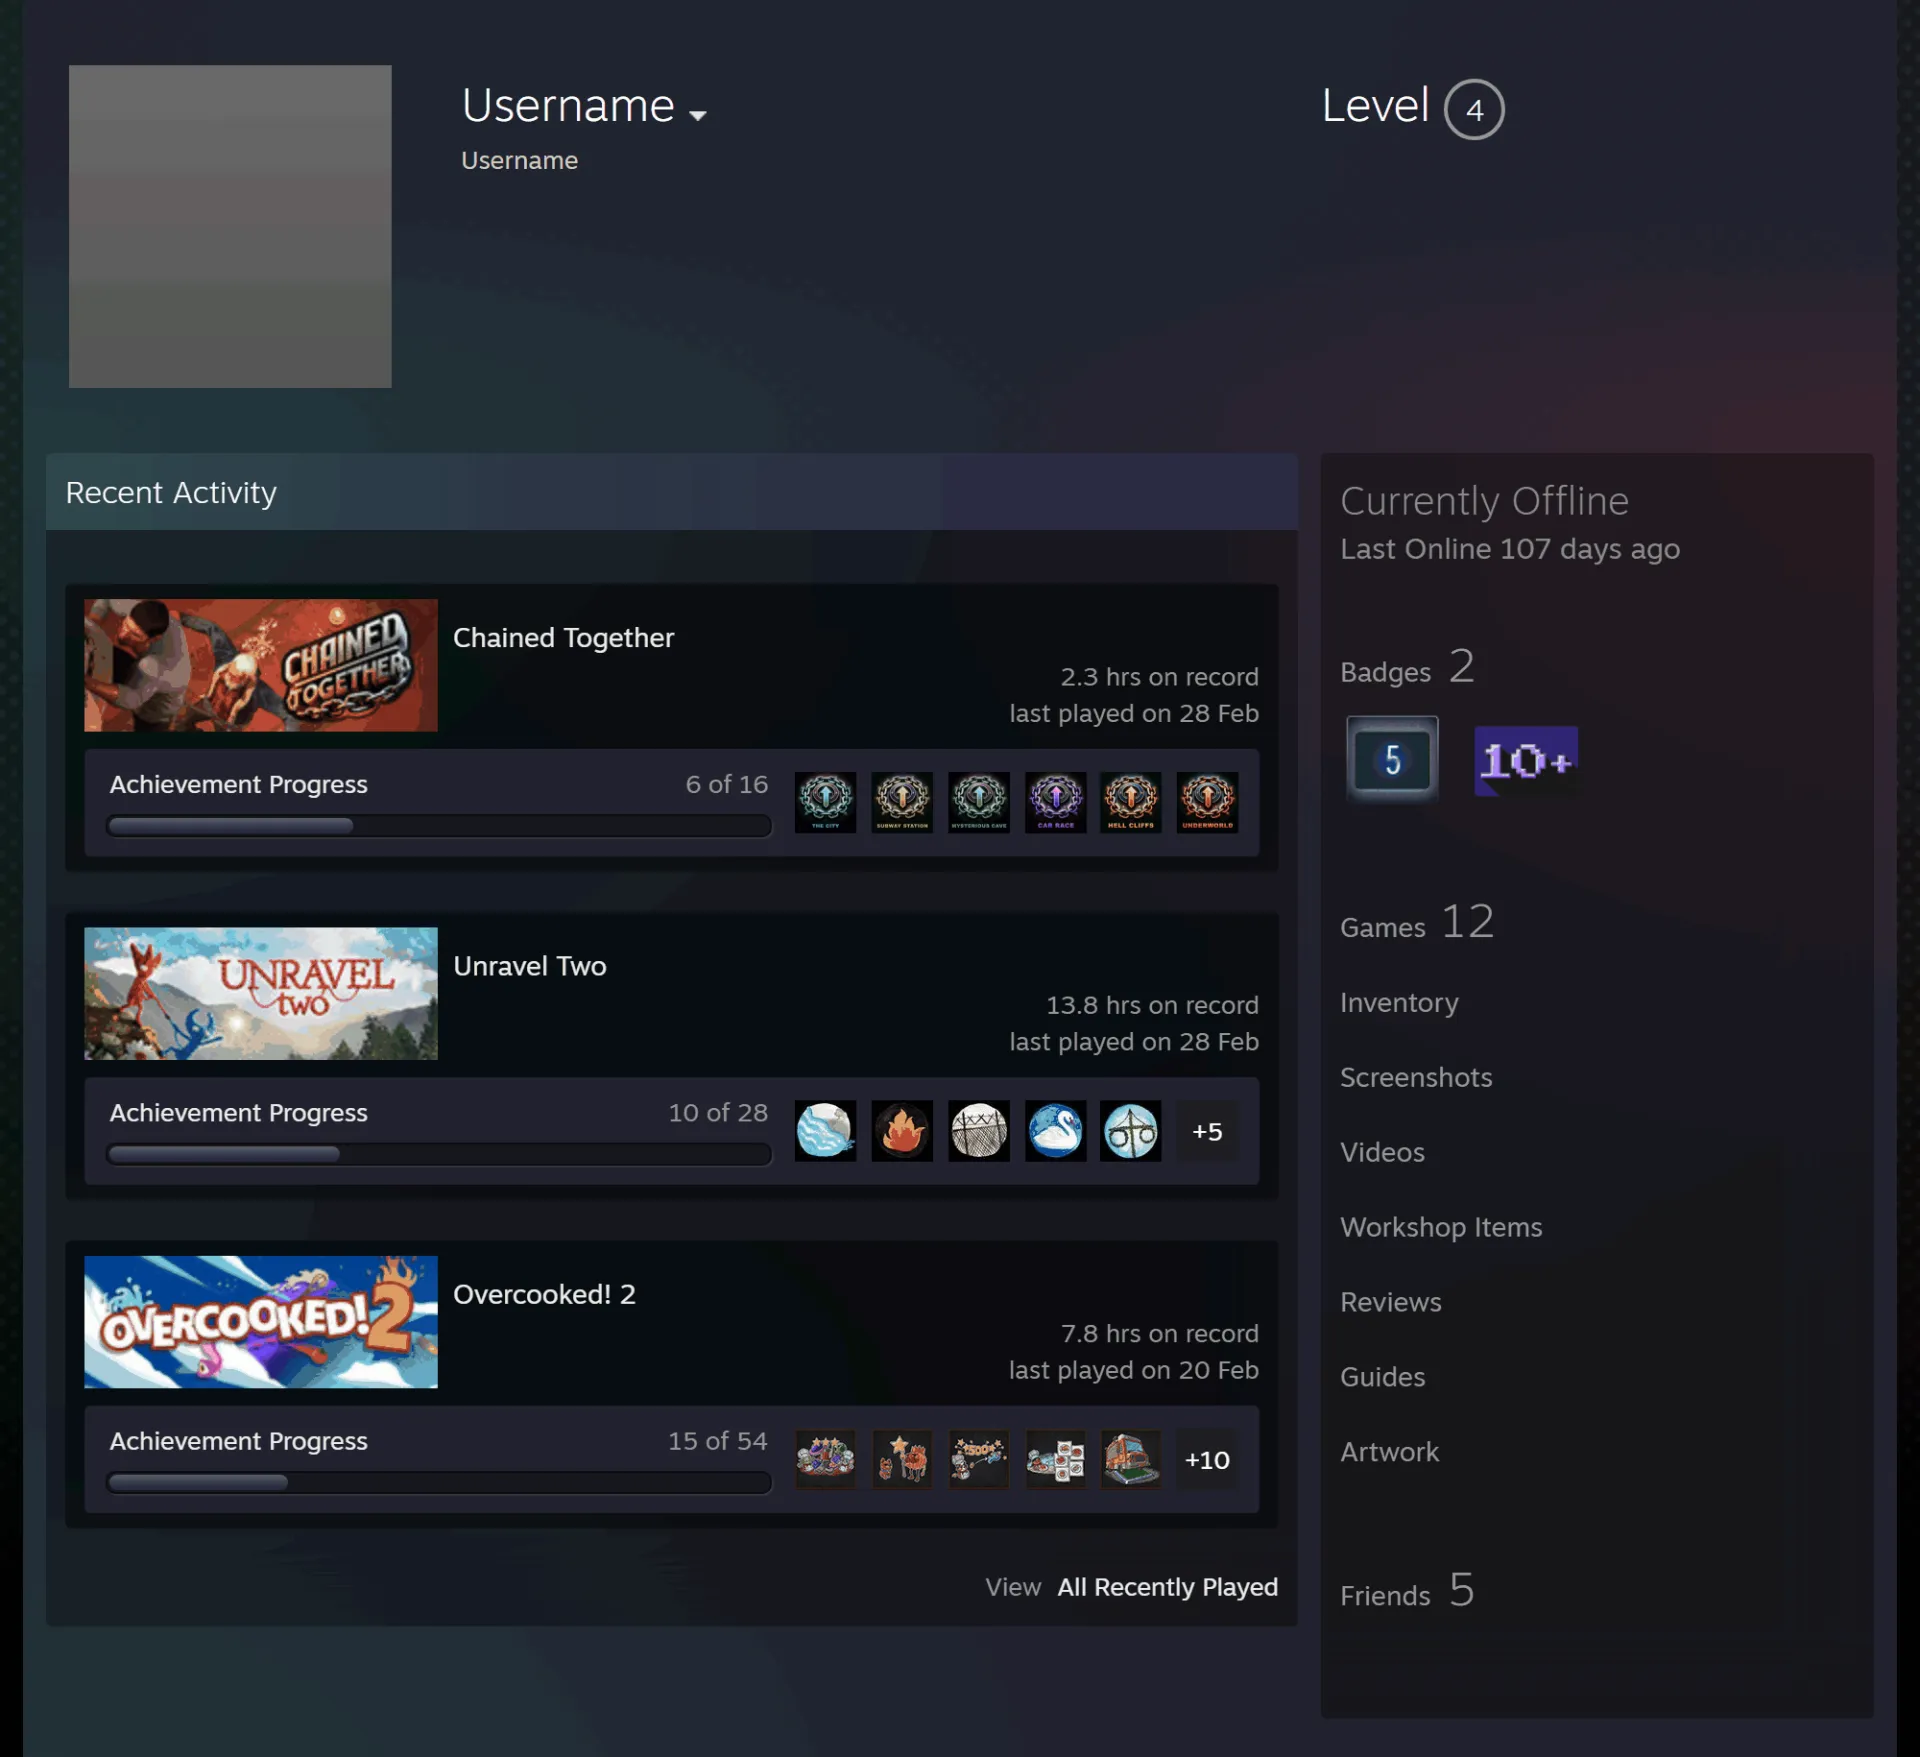Open Subway Station achievement icon
This screenshot has height=1757, width=1920.
click(x=902, y=802)
